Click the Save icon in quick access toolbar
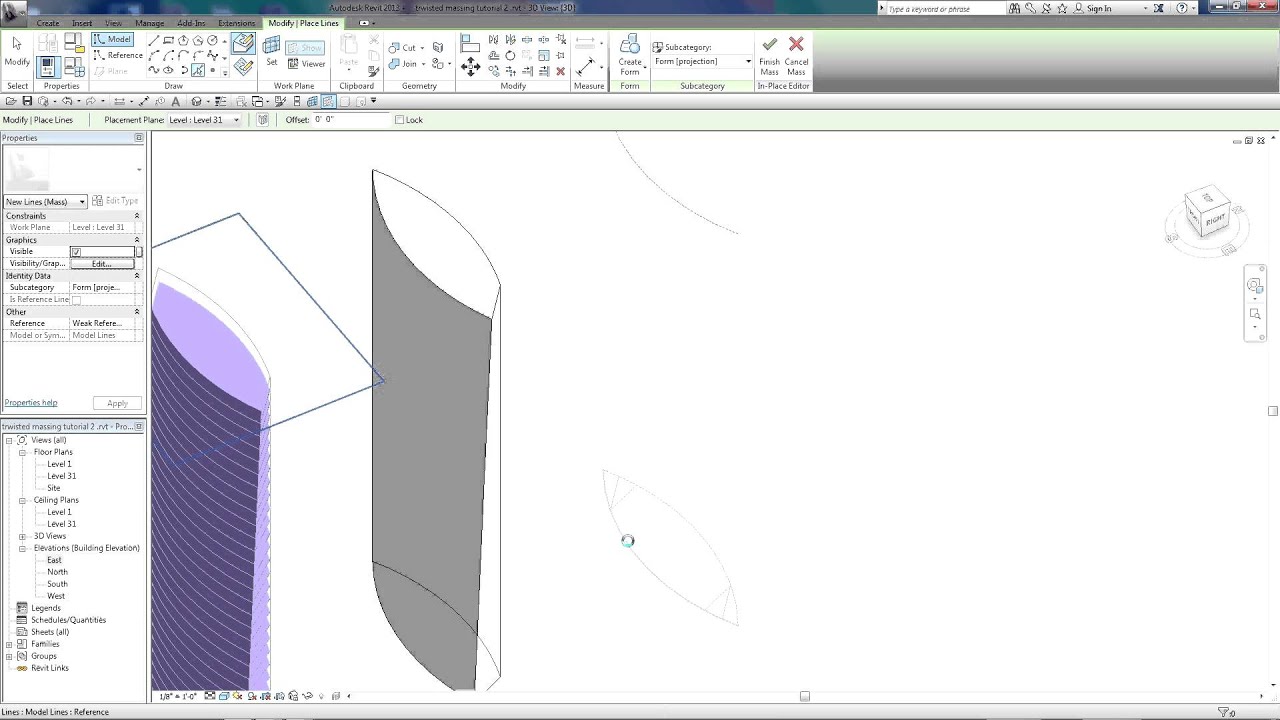This screenshot has width=1280, height=720. [27, 101]
